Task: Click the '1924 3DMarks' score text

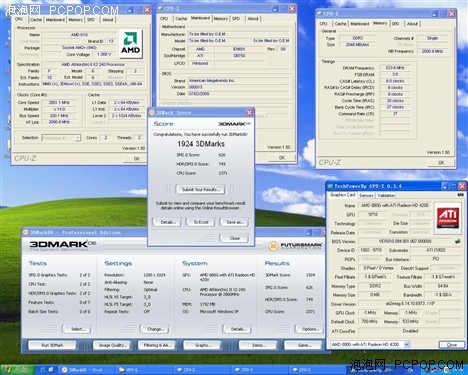Action: 201,144
